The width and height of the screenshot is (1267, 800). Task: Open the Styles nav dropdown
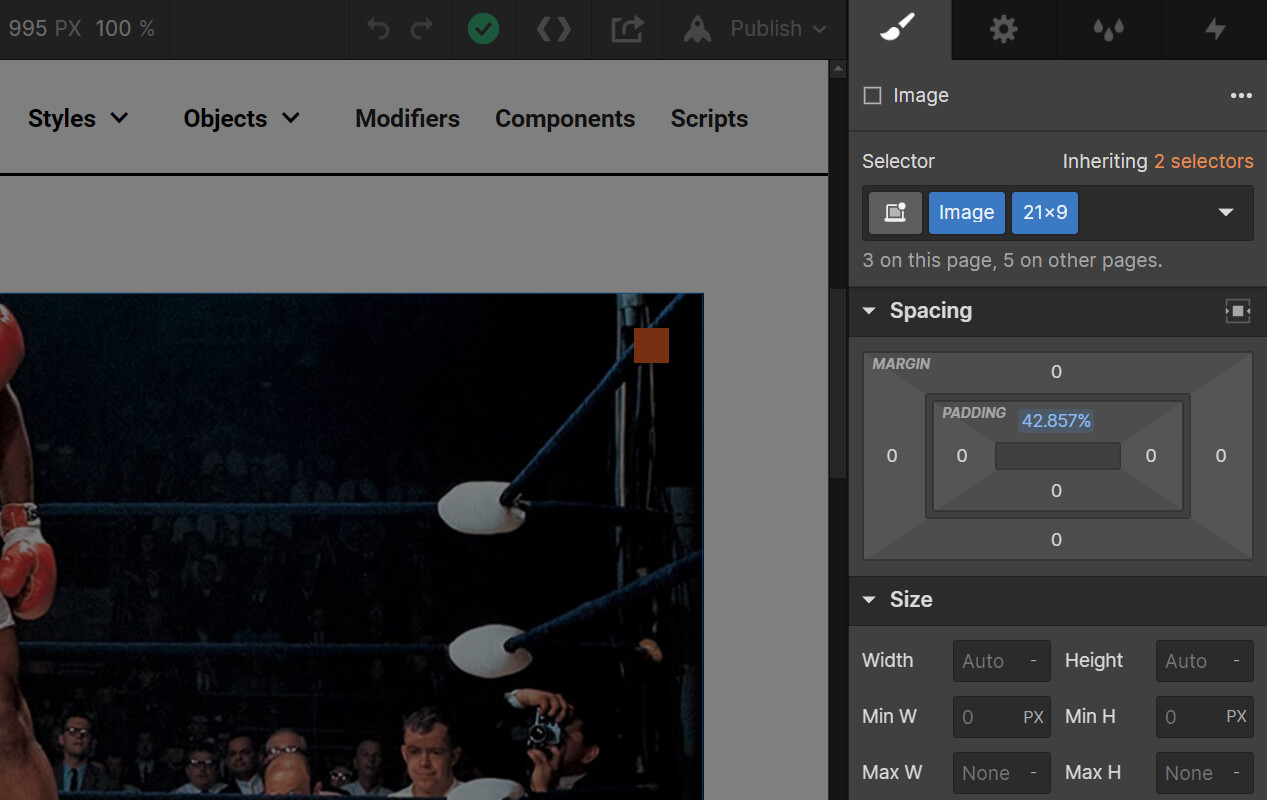click(x=78, y=119)
